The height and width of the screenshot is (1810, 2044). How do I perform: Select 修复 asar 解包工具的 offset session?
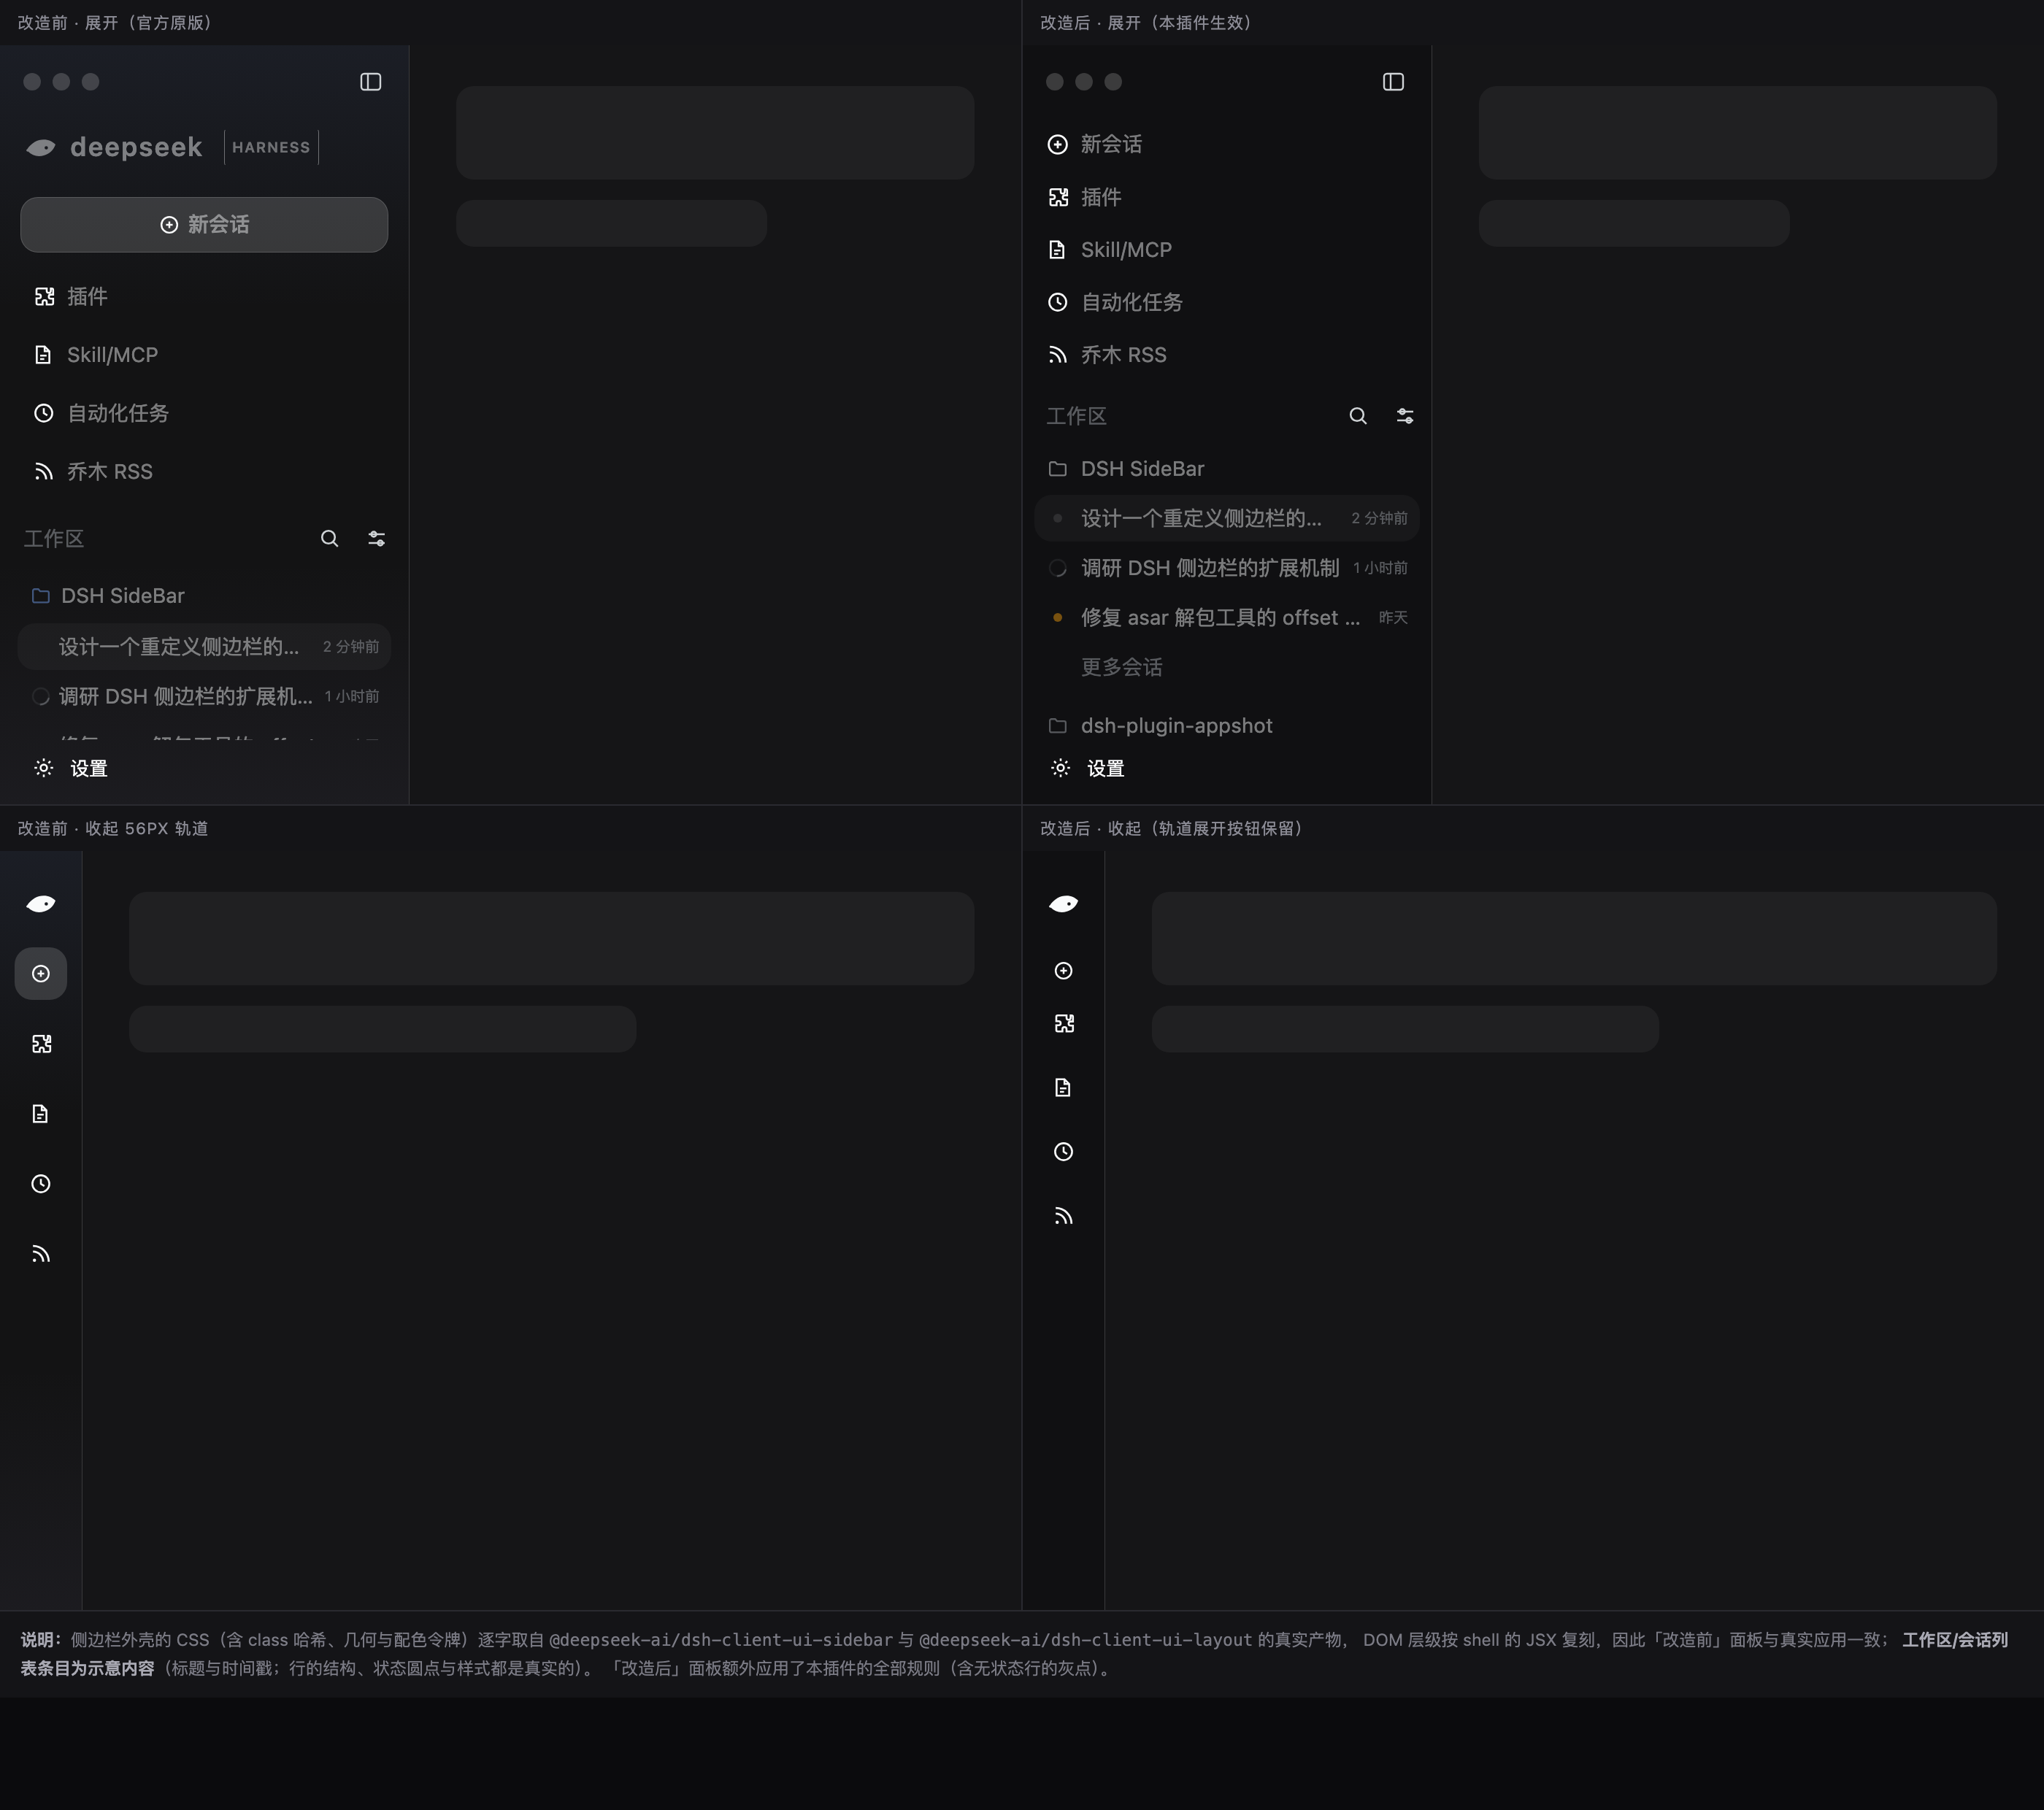click(x=1227, y=617)
